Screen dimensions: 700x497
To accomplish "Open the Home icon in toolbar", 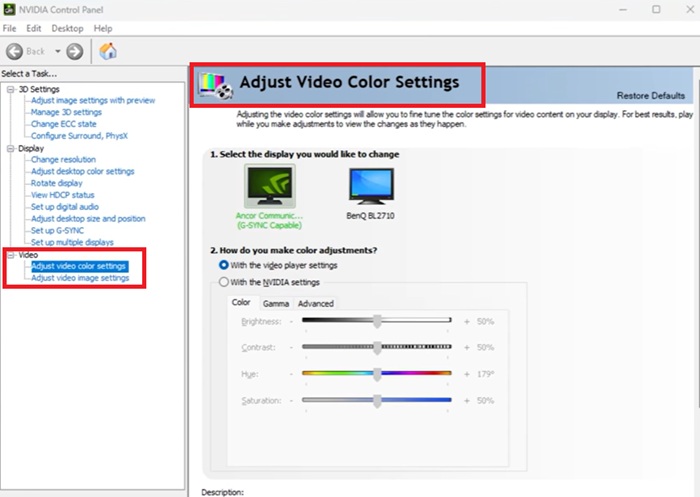I will click(x=108, y=51).
